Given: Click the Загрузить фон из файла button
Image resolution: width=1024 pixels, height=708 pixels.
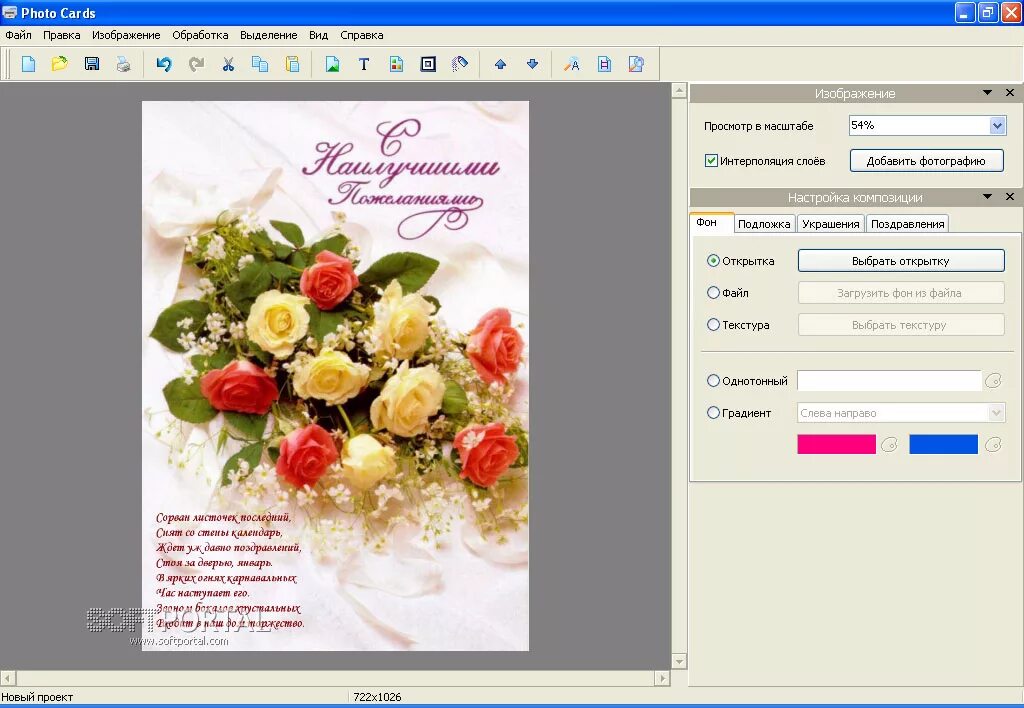Looking at the screenshot, I should pyautogui.click(x=901, y=293).
